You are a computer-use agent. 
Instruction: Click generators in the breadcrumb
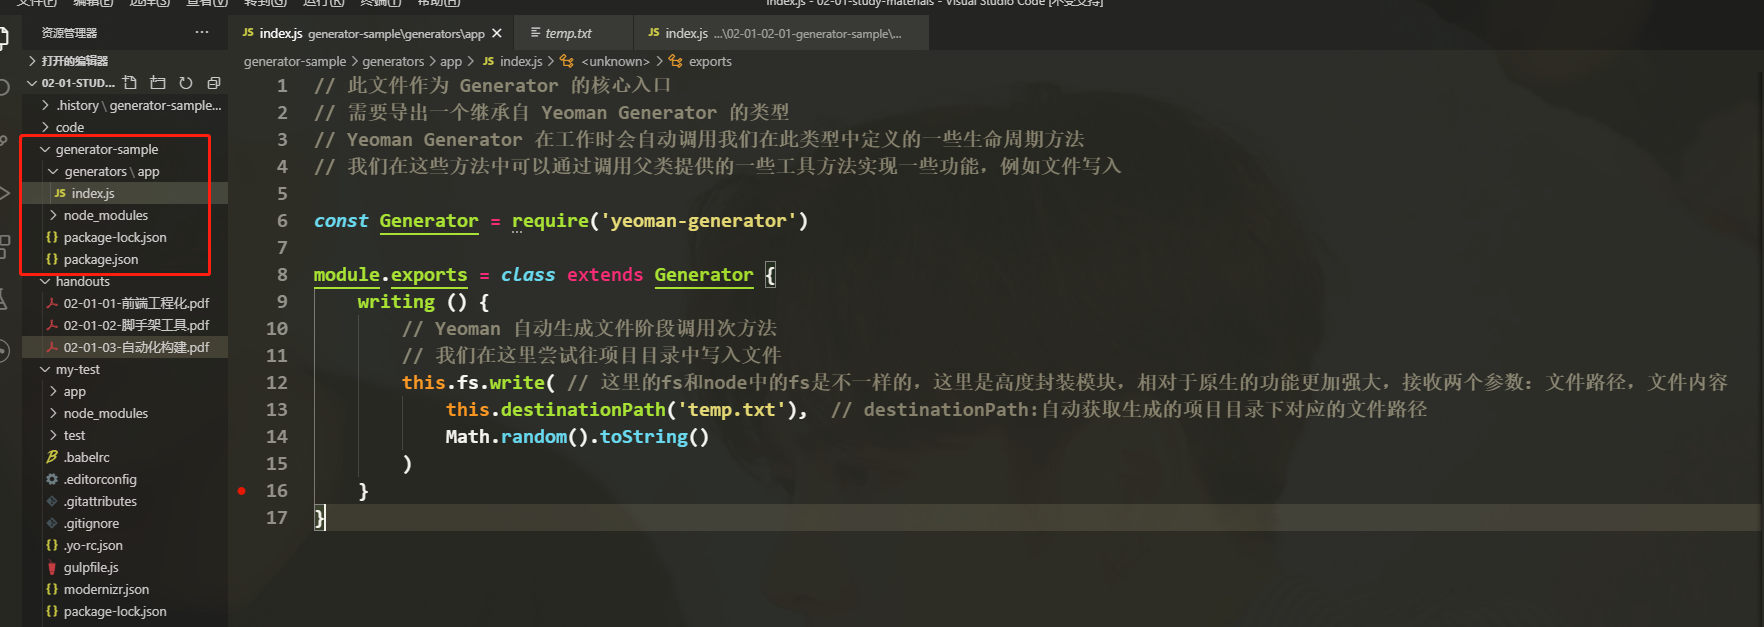tap(393, 61)
